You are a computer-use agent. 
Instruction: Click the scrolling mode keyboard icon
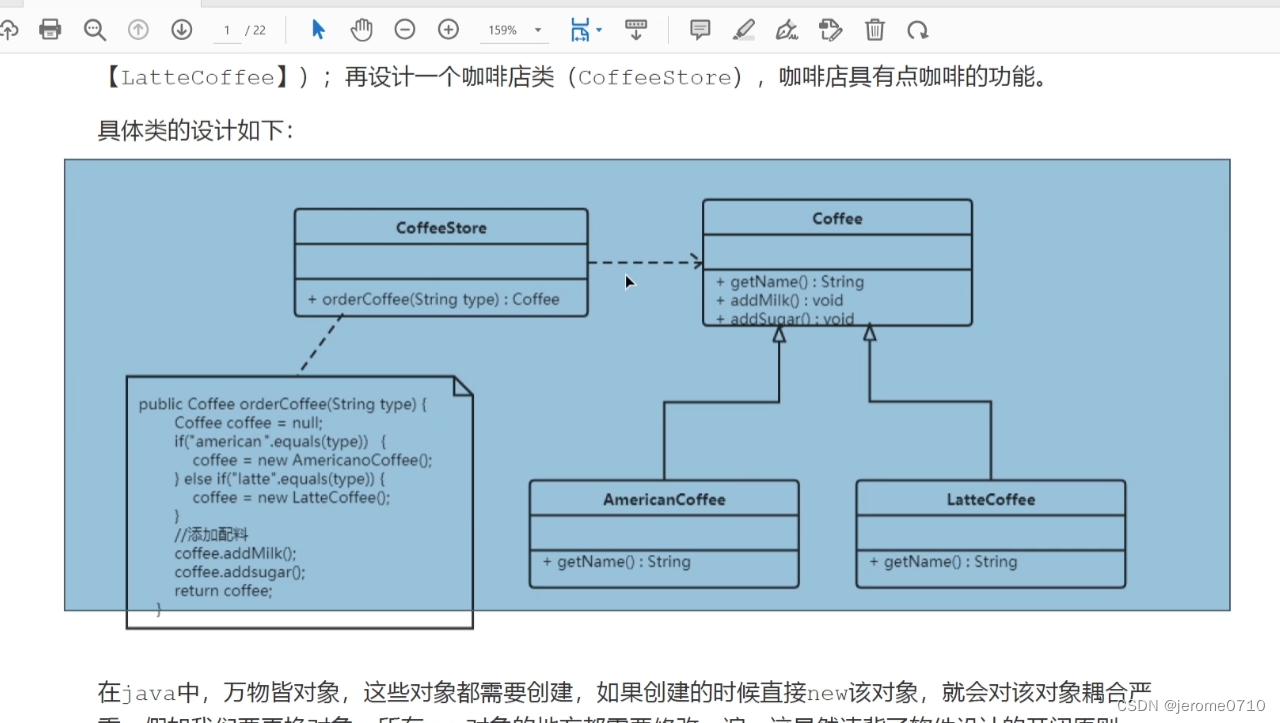tap(635, 30)
